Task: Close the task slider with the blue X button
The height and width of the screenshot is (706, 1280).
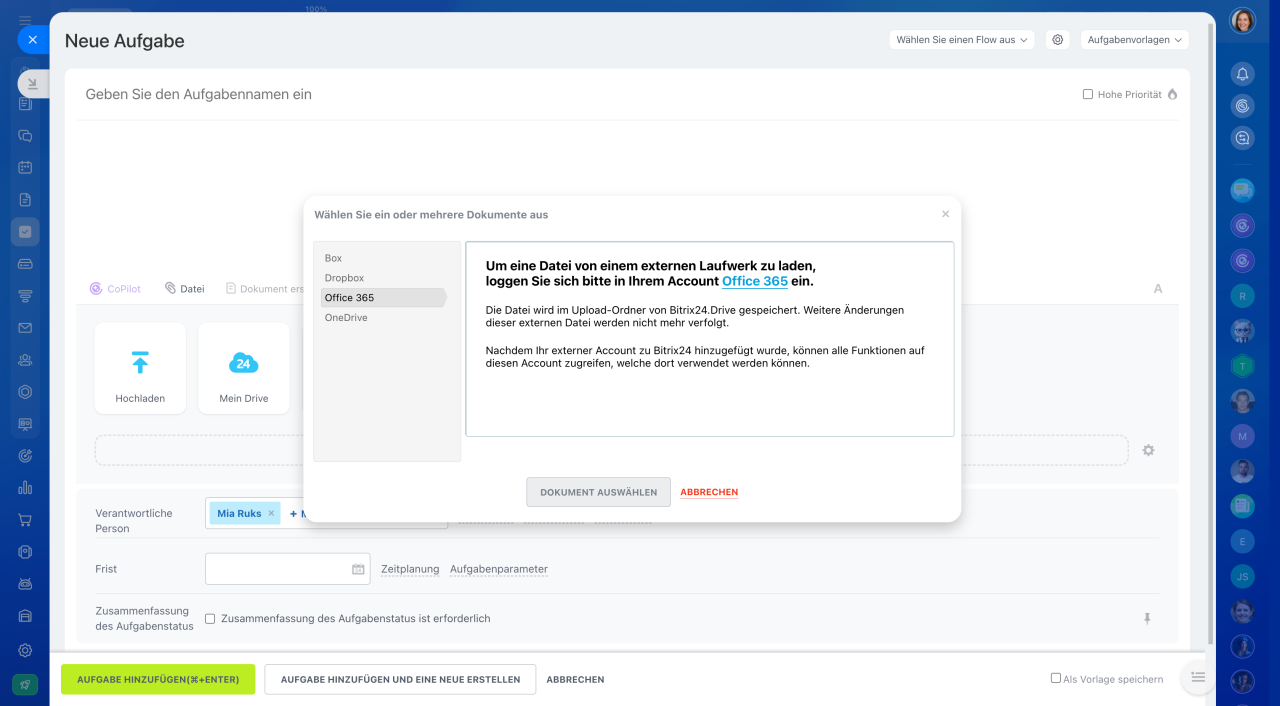Action: point(32,40)
